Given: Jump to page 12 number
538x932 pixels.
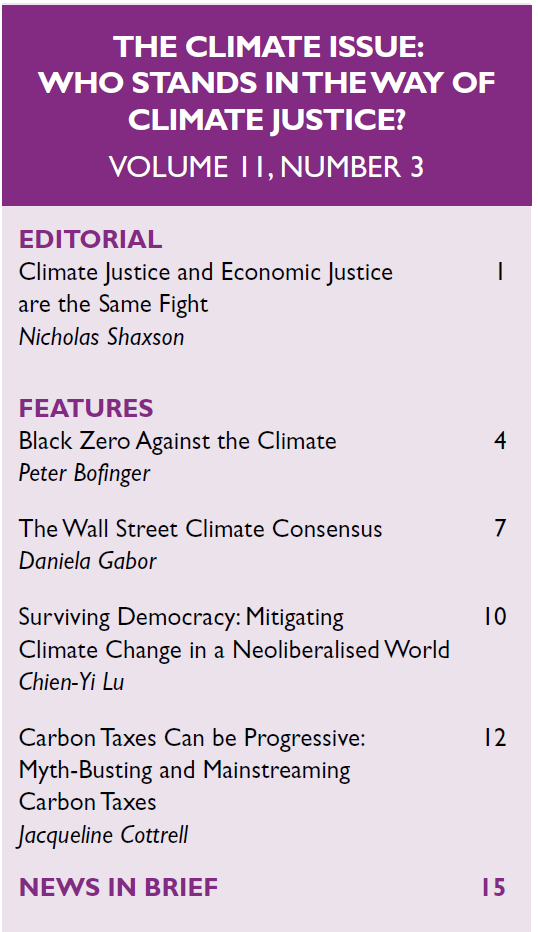Looking at the screenshot, I should point(495,738).
